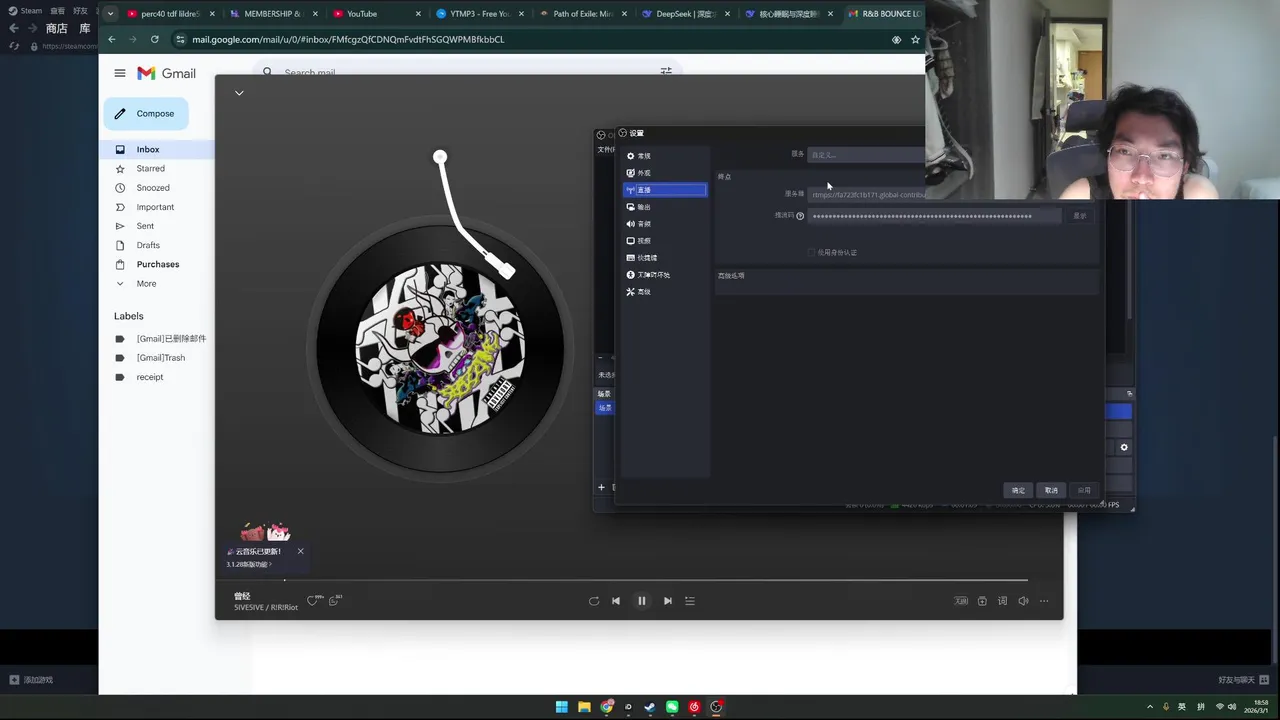The width and height of the screenshot is (1280, 720).
Task: Click the OBS stream key field
Action: coord(934,216)
